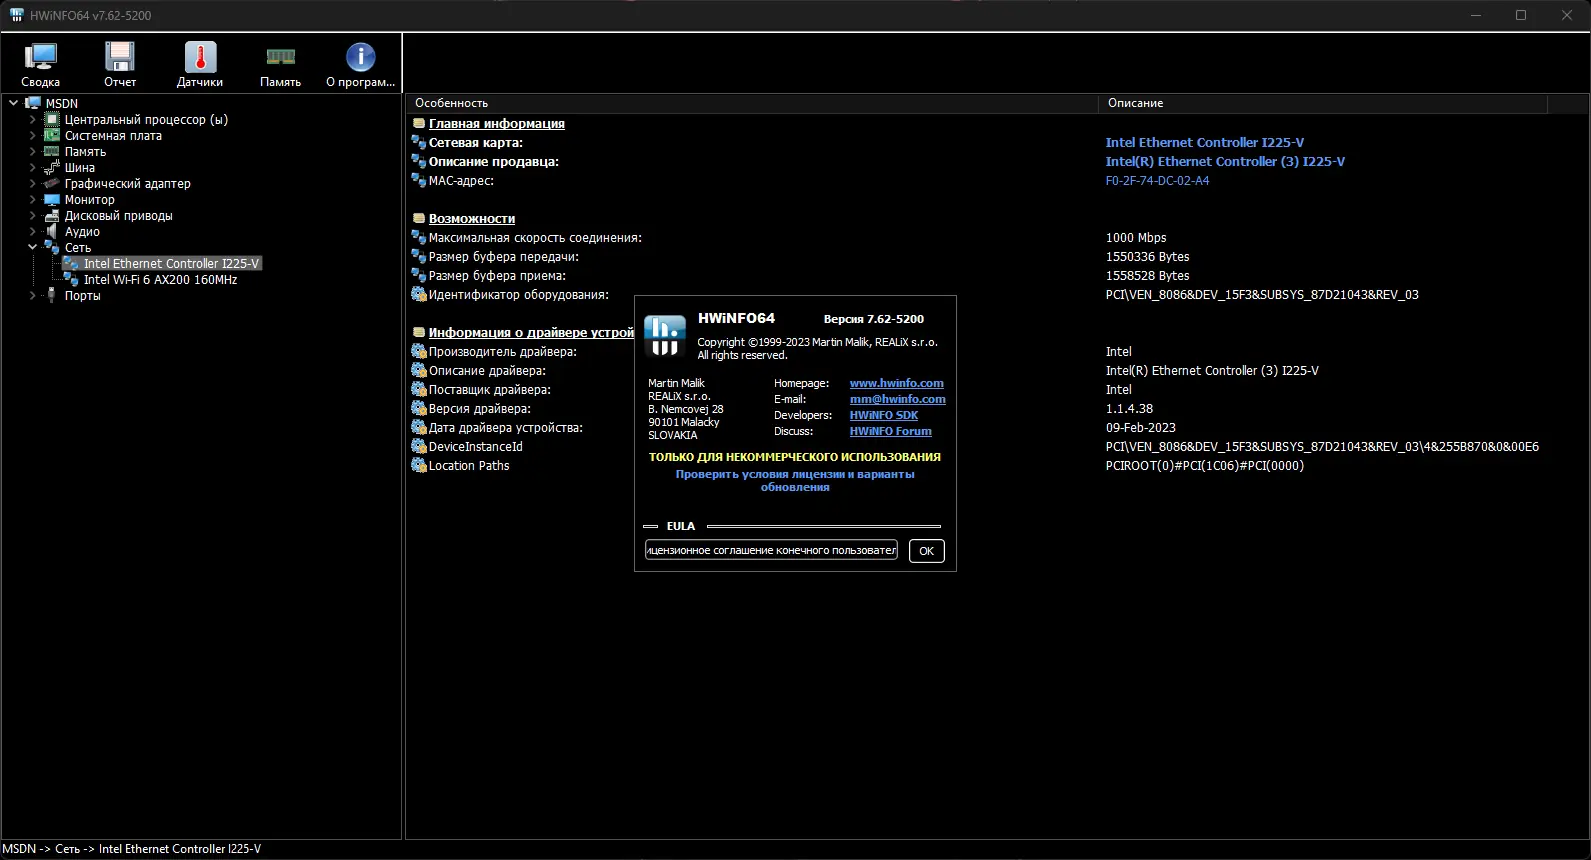Open the Сводка summary toolbar icon
1591x860 pixels.
pos(41,58)
